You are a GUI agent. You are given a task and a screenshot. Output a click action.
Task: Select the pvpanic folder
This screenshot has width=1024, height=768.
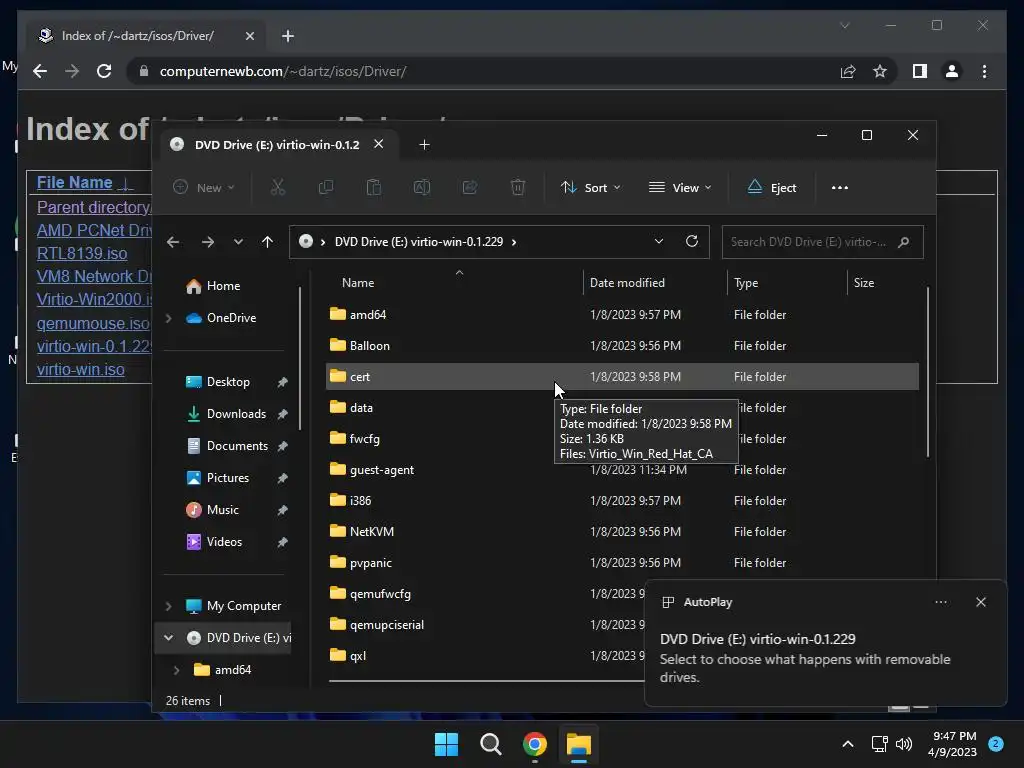tap(622, 563)
